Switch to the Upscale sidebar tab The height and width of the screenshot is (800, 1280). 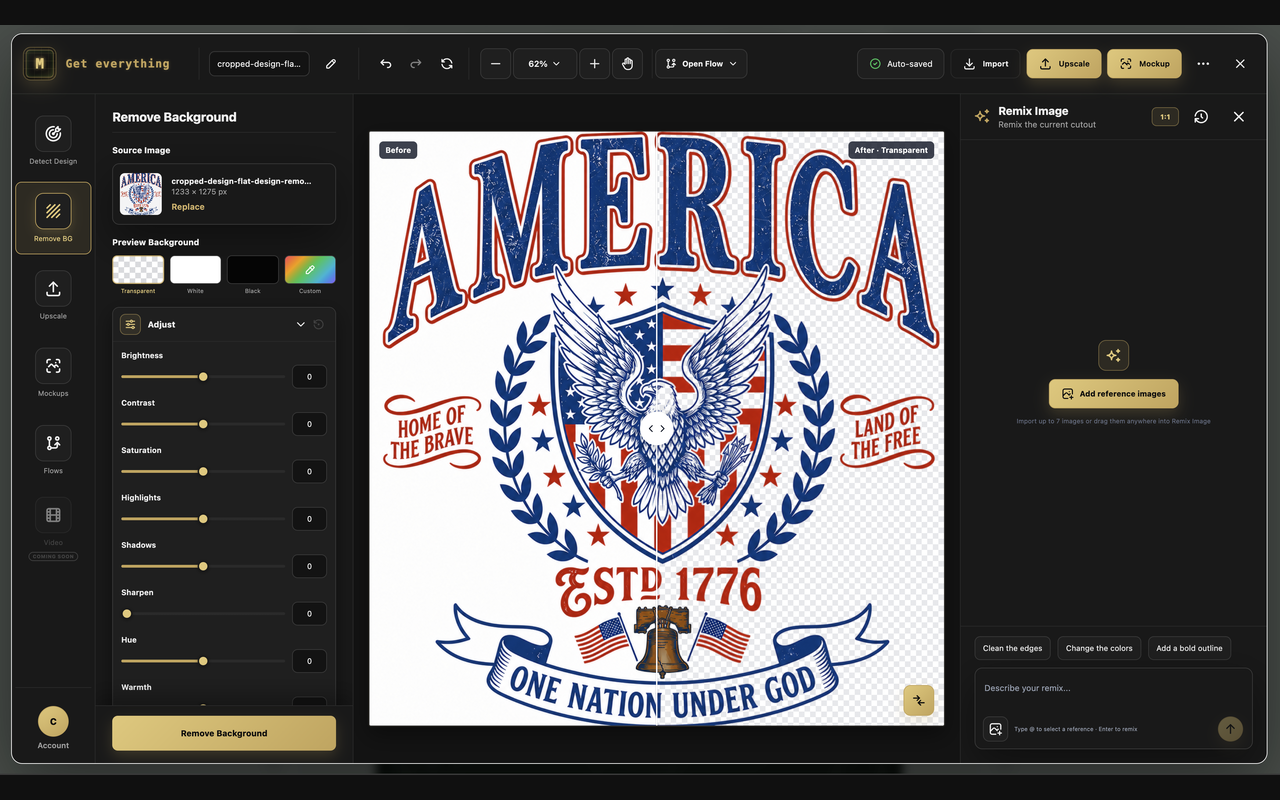(x=53, y=296)
